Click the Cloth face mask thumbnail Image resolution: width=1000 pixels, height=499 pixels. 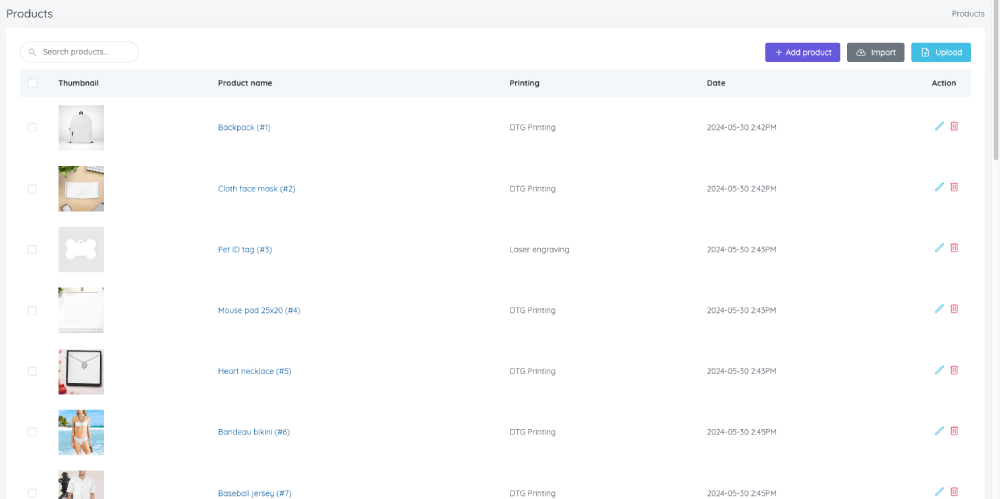point(81,189)
